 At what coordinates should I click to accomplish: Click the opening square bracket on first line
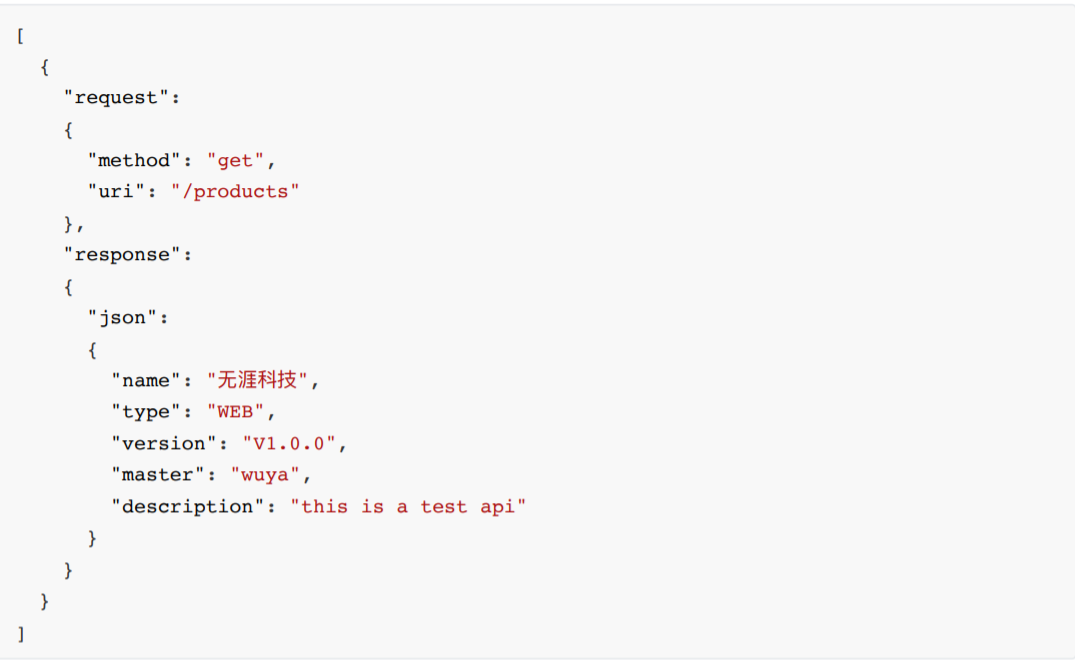pyautogui.click(x=21, y=36)
